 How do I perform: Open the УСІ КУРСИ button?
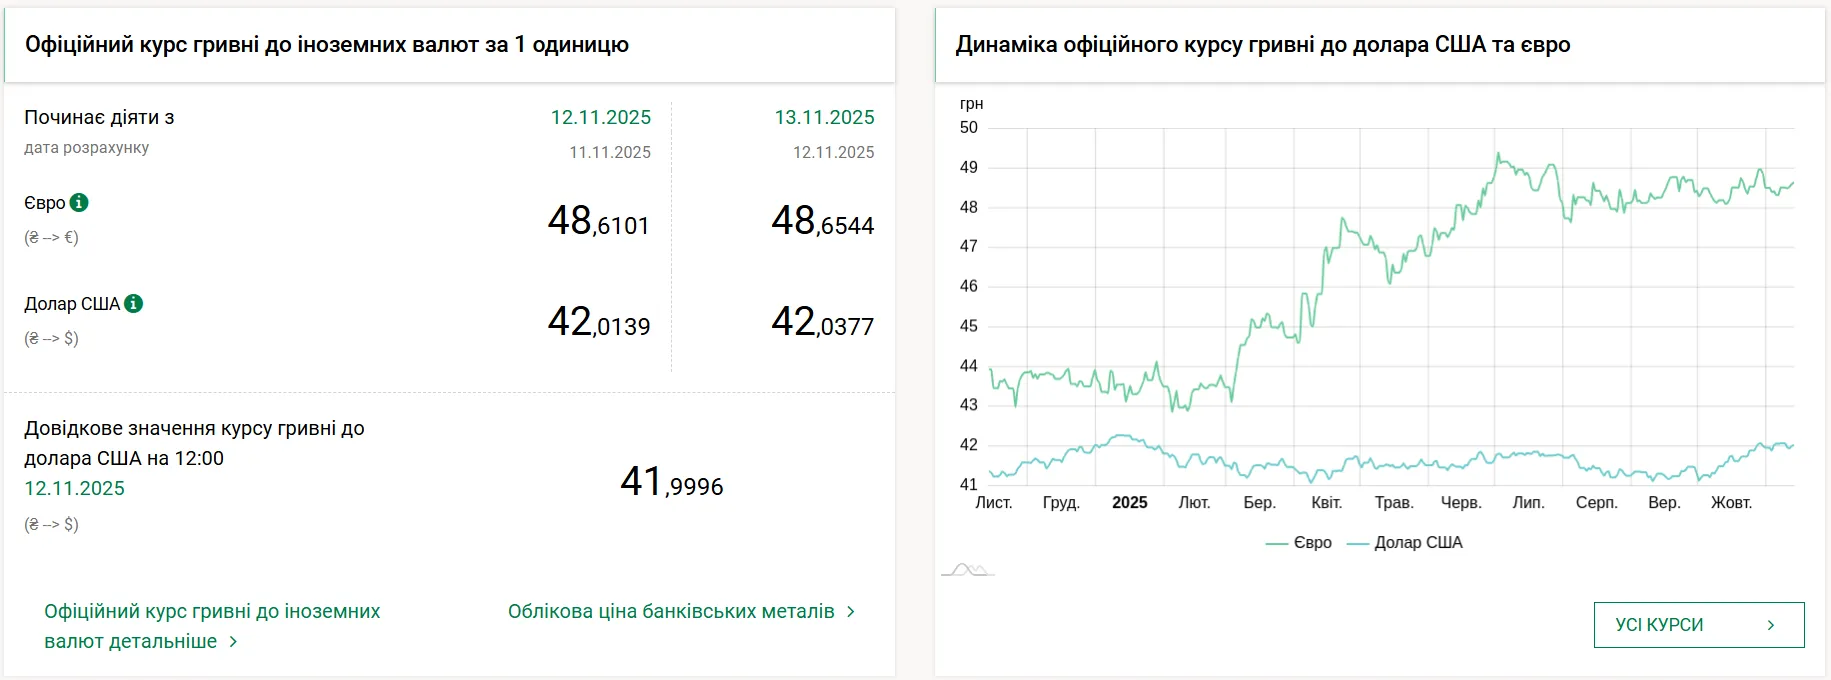(x=1698, y=625)
